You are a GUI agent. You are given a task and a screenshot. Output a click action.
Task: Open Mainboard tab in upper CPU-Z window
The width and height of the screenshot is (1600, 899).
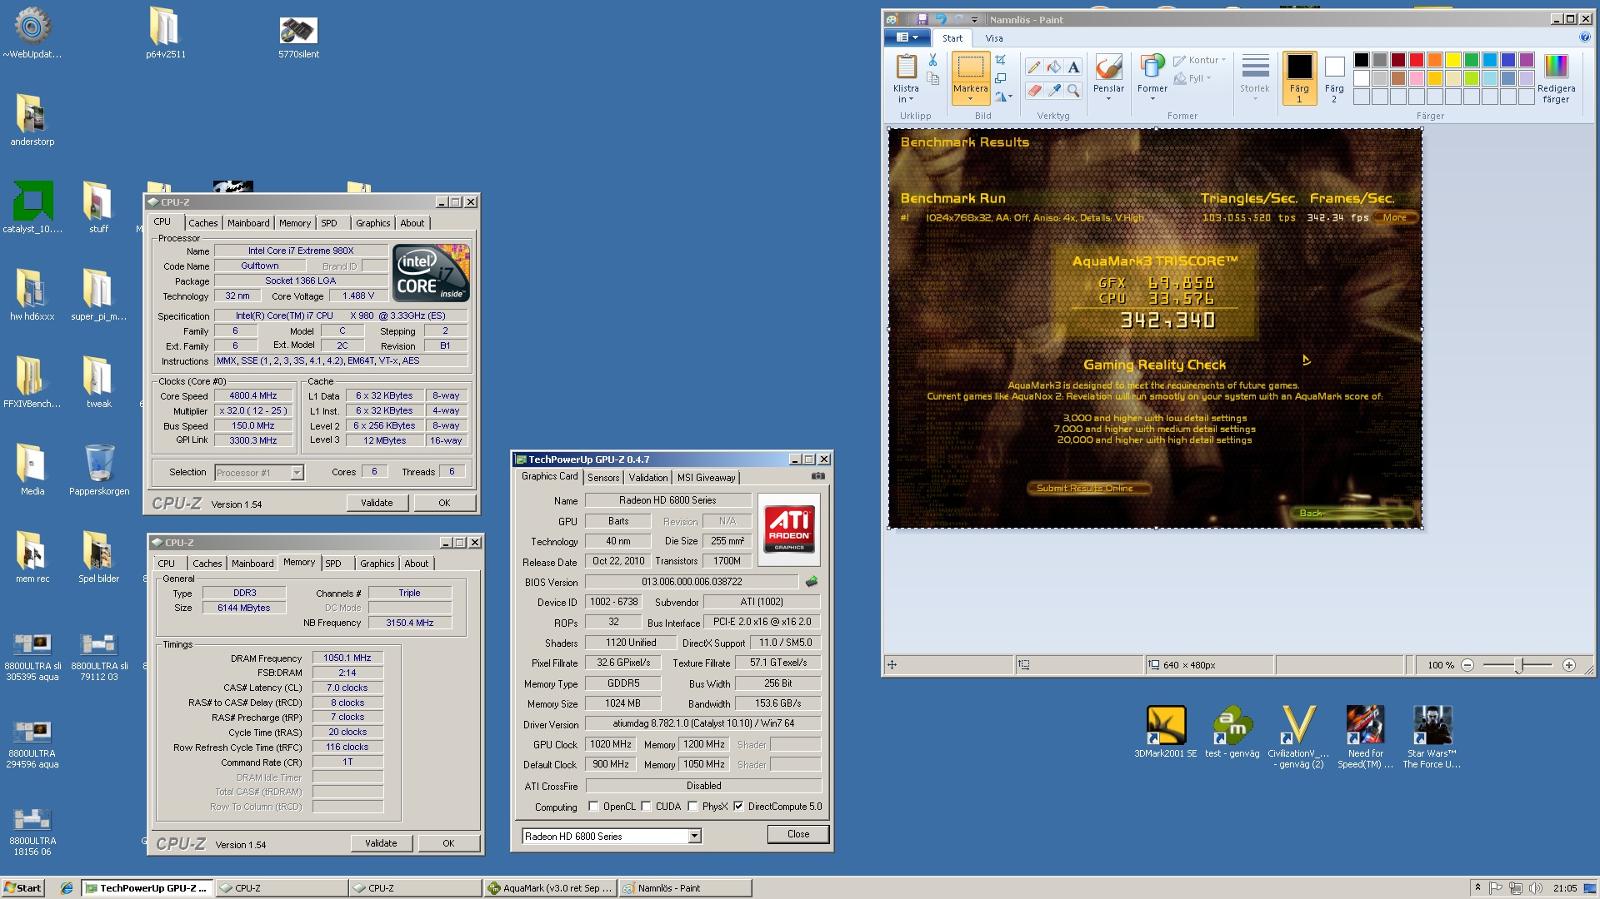[248, 223]
